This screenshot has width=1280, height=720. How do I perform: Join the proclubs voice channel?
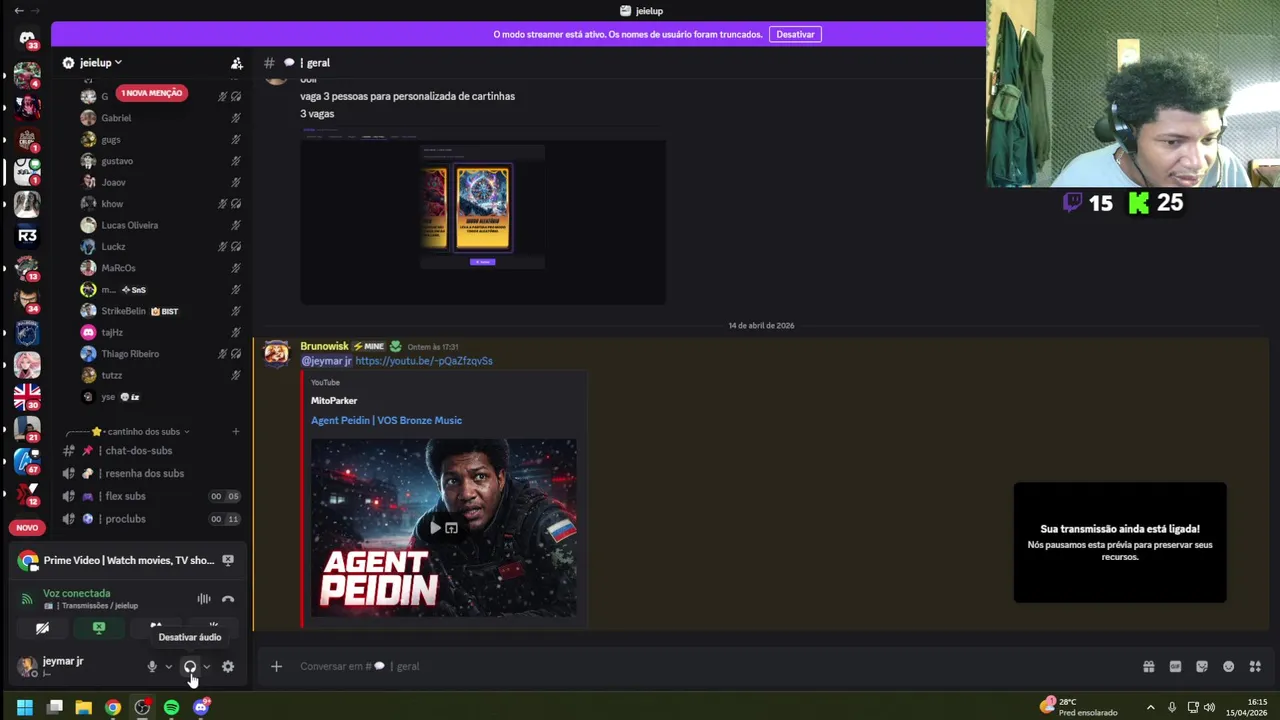point(150,519)
